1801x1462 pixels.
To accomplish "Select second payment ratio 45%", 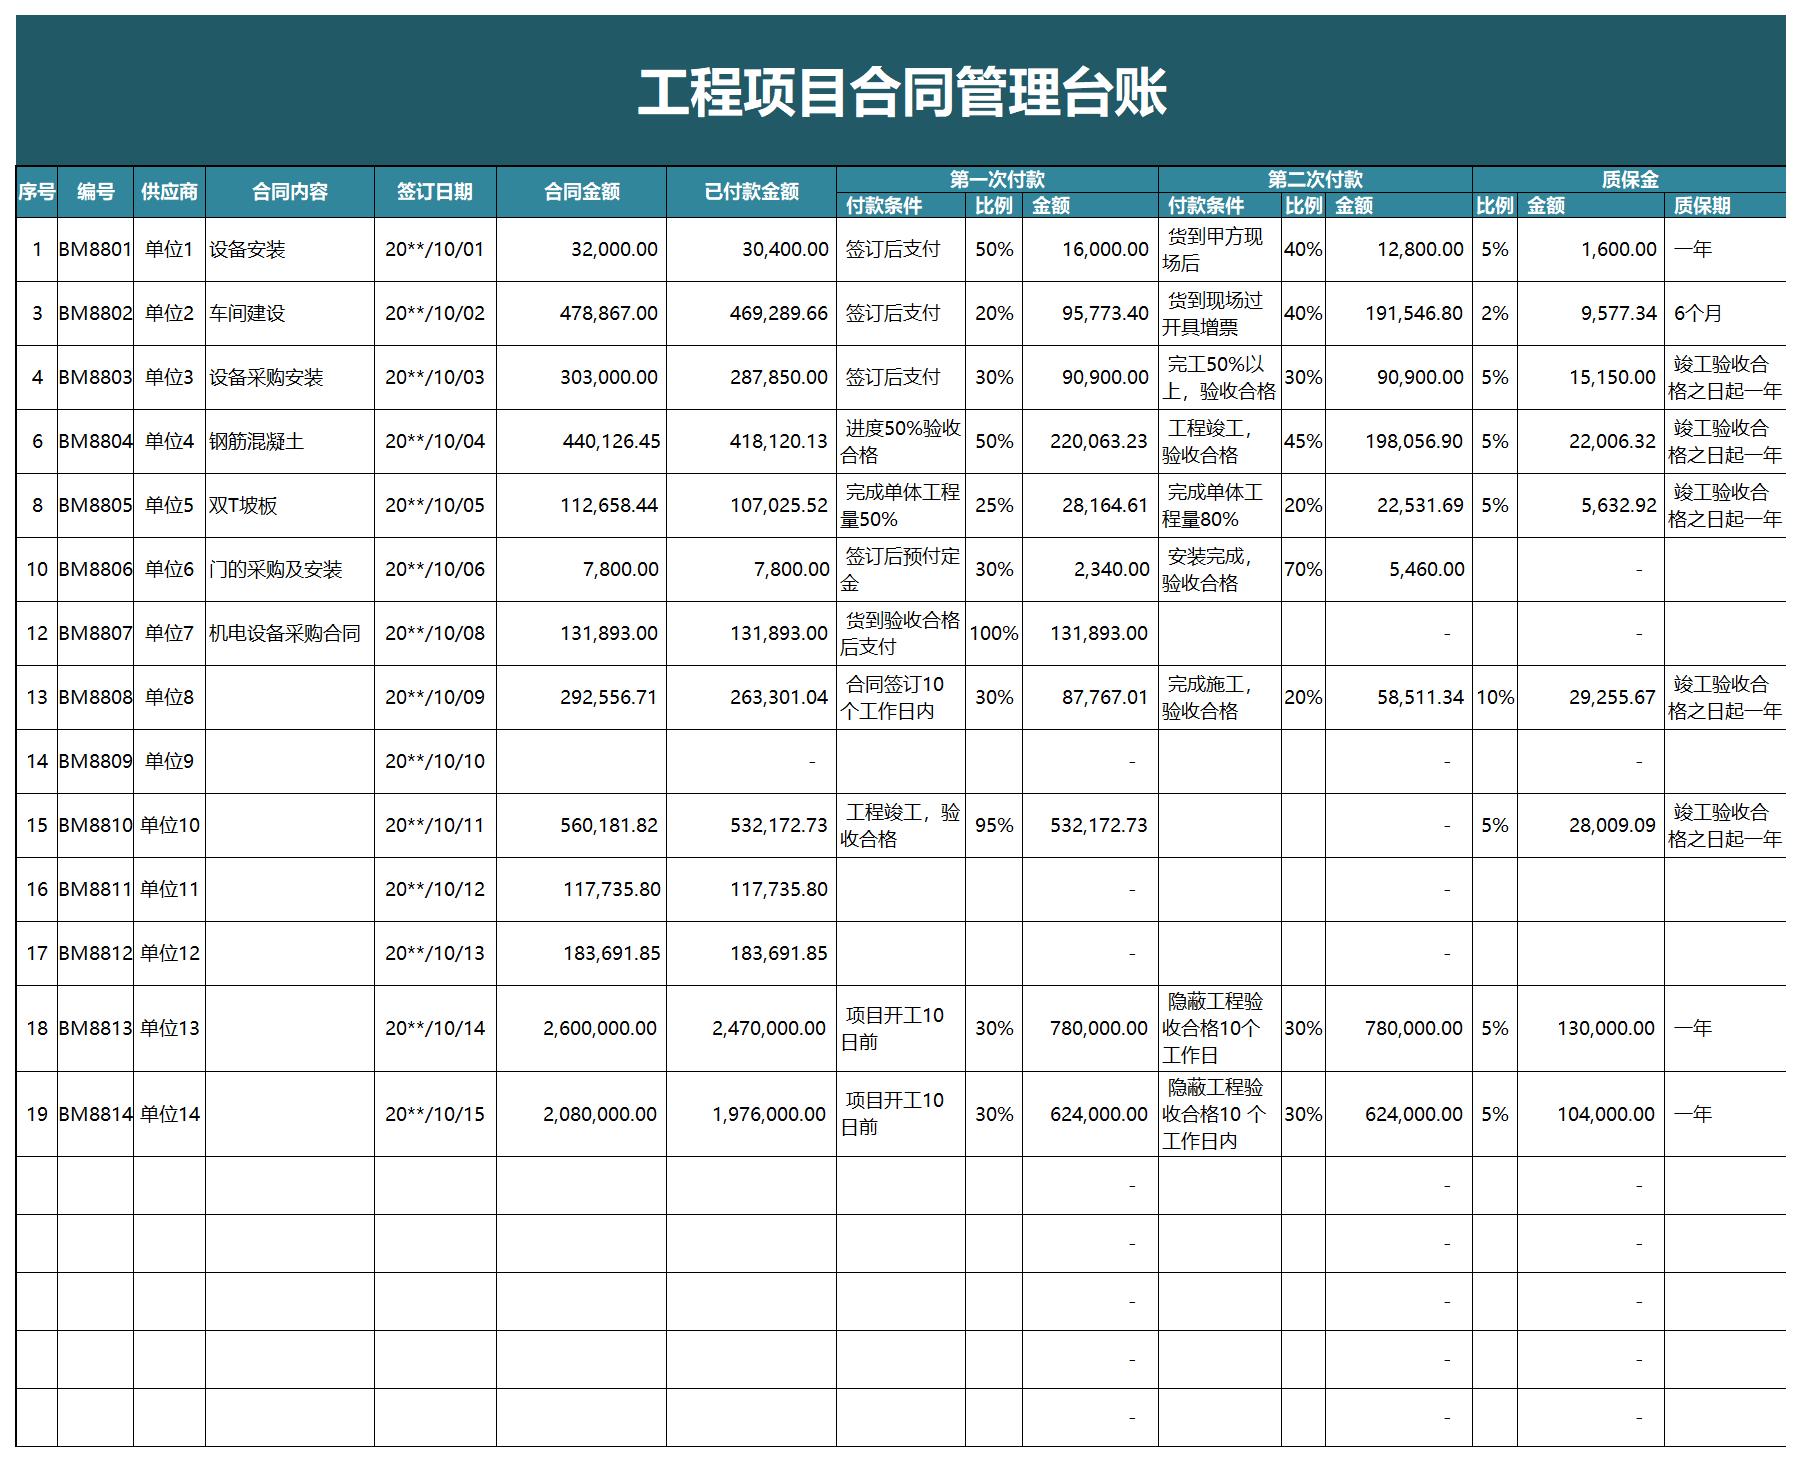I will (x=1303, y=441).
